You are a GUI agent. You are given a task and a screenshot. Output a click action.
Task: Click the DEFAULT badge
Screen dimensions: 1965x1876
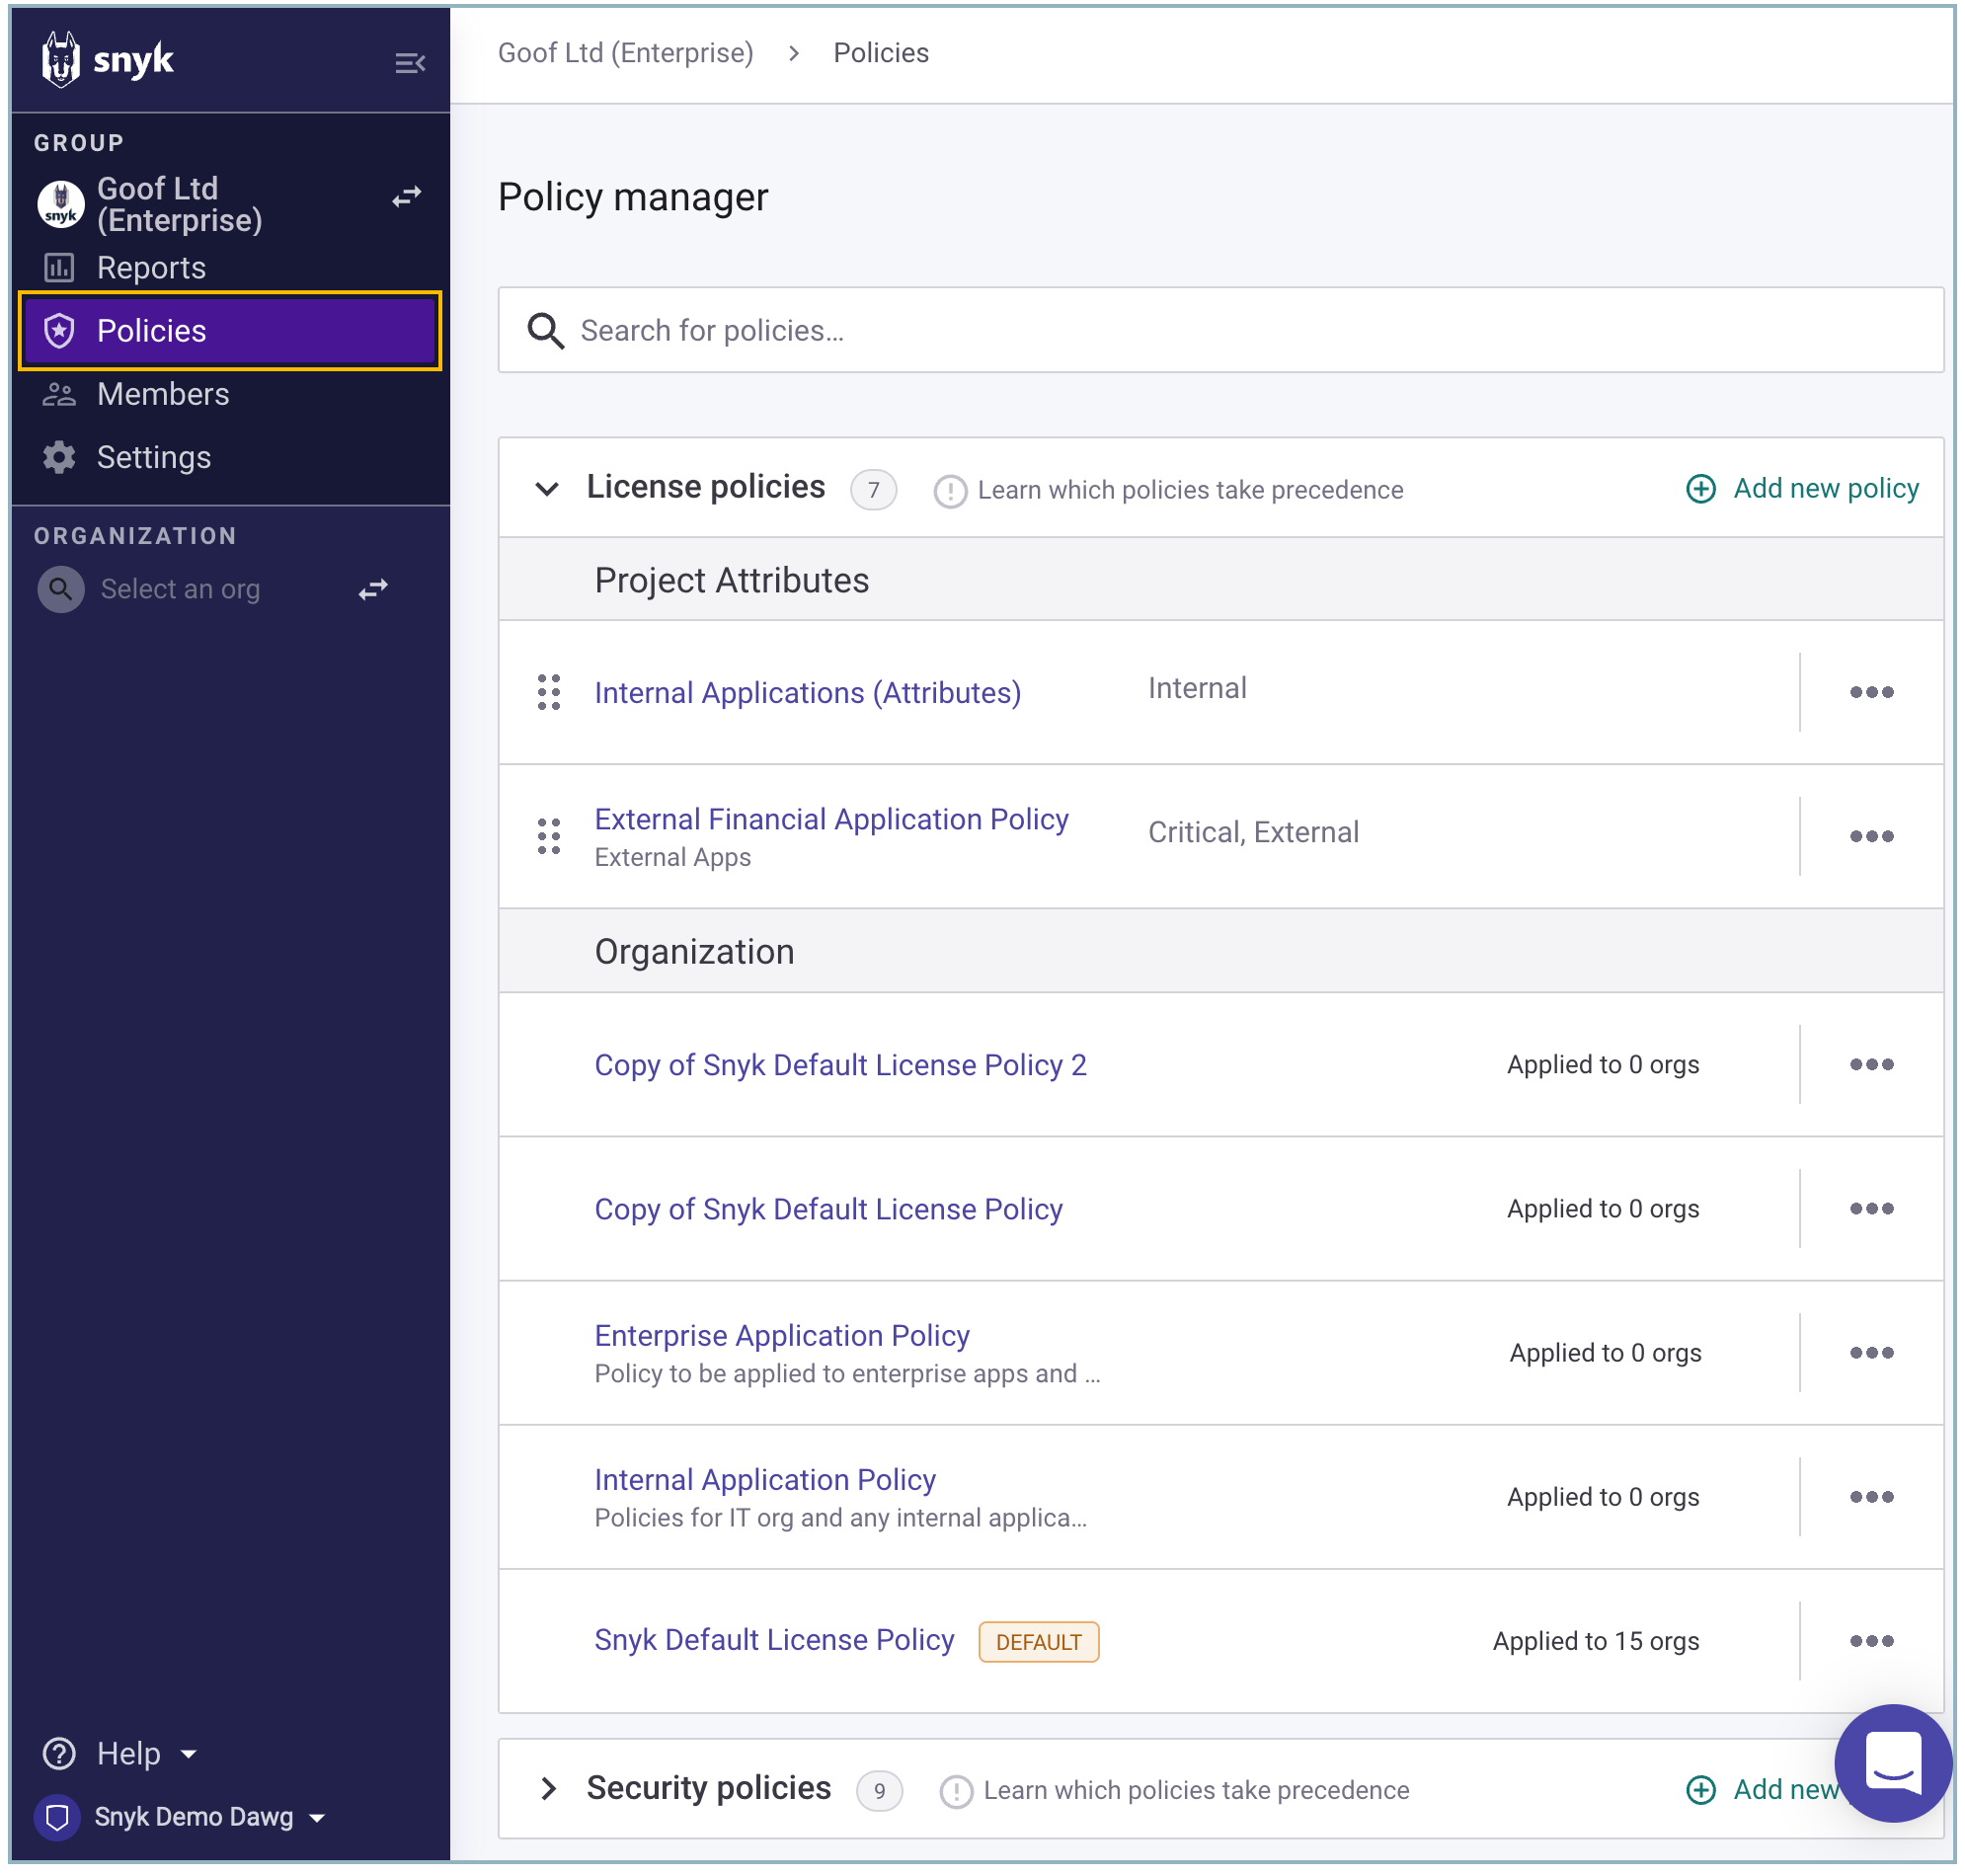(1039, 1643)
